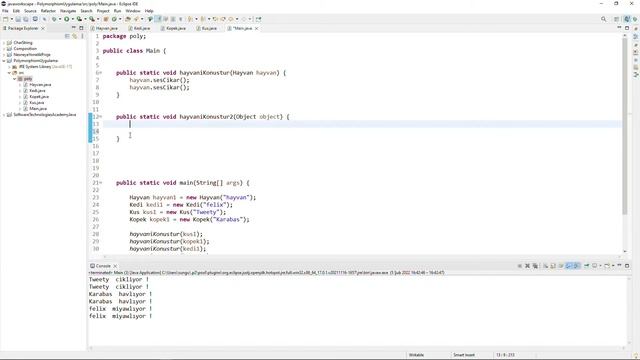Open the Navigate menu
The height and width of the screenshot is (360, 640).
[x=68, y=11]
